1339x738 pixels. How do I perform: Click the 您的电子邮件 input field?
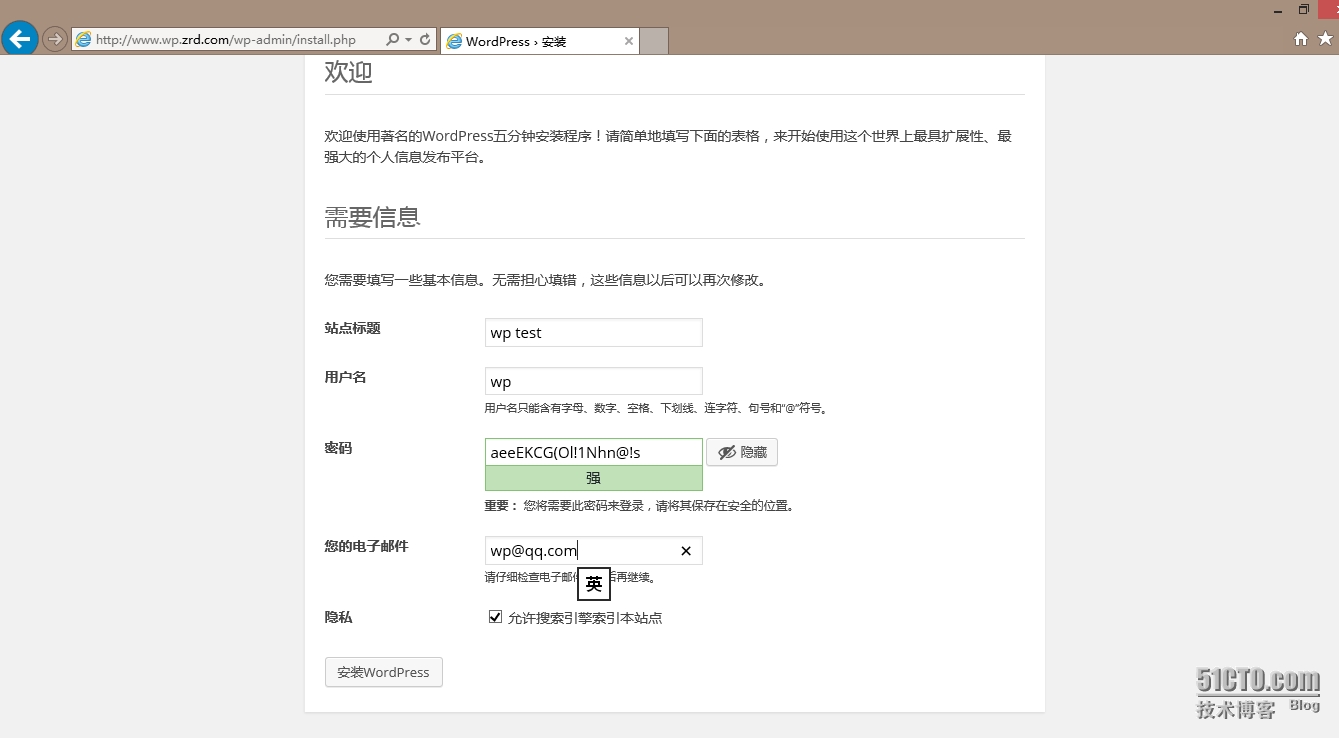(x=594, y=551)
